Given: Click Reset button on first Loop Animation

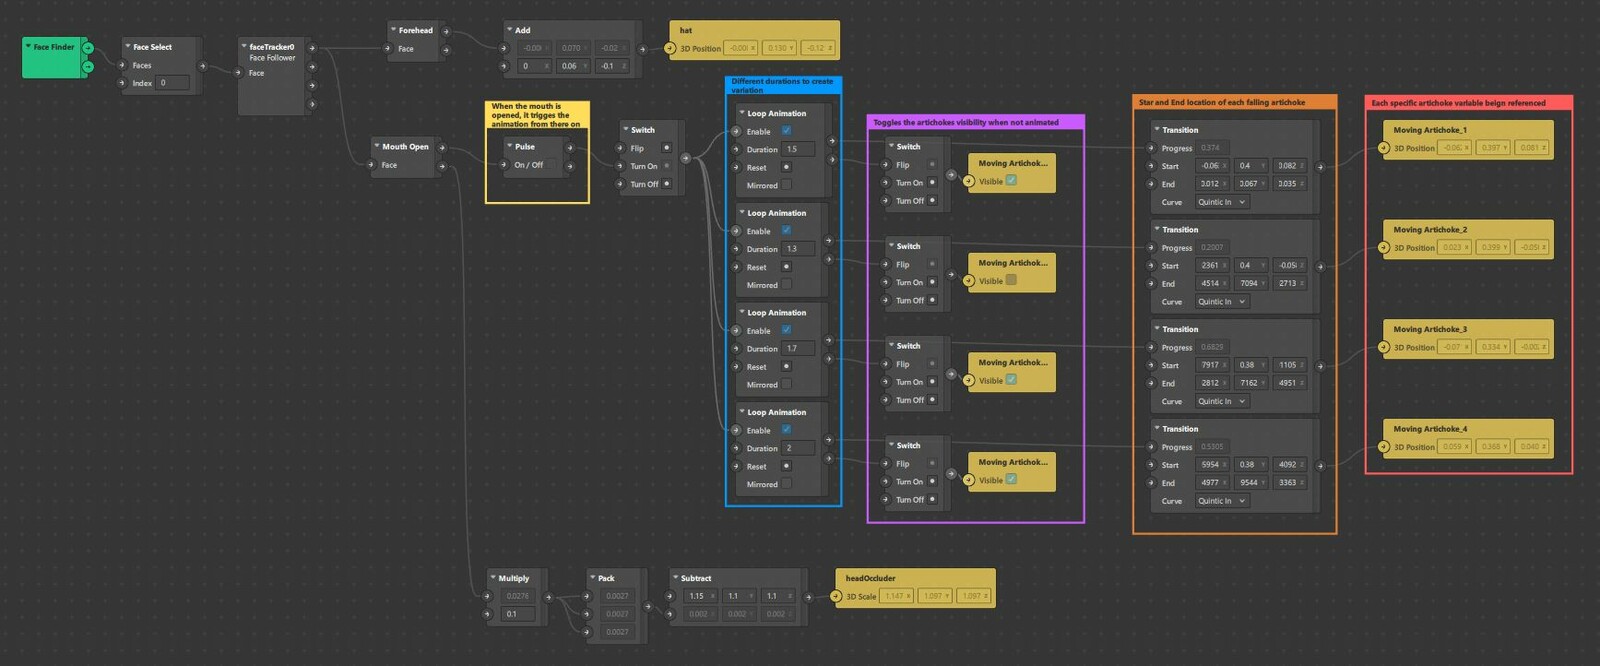Looking at the screenshot, I should (x=786, y=167).
